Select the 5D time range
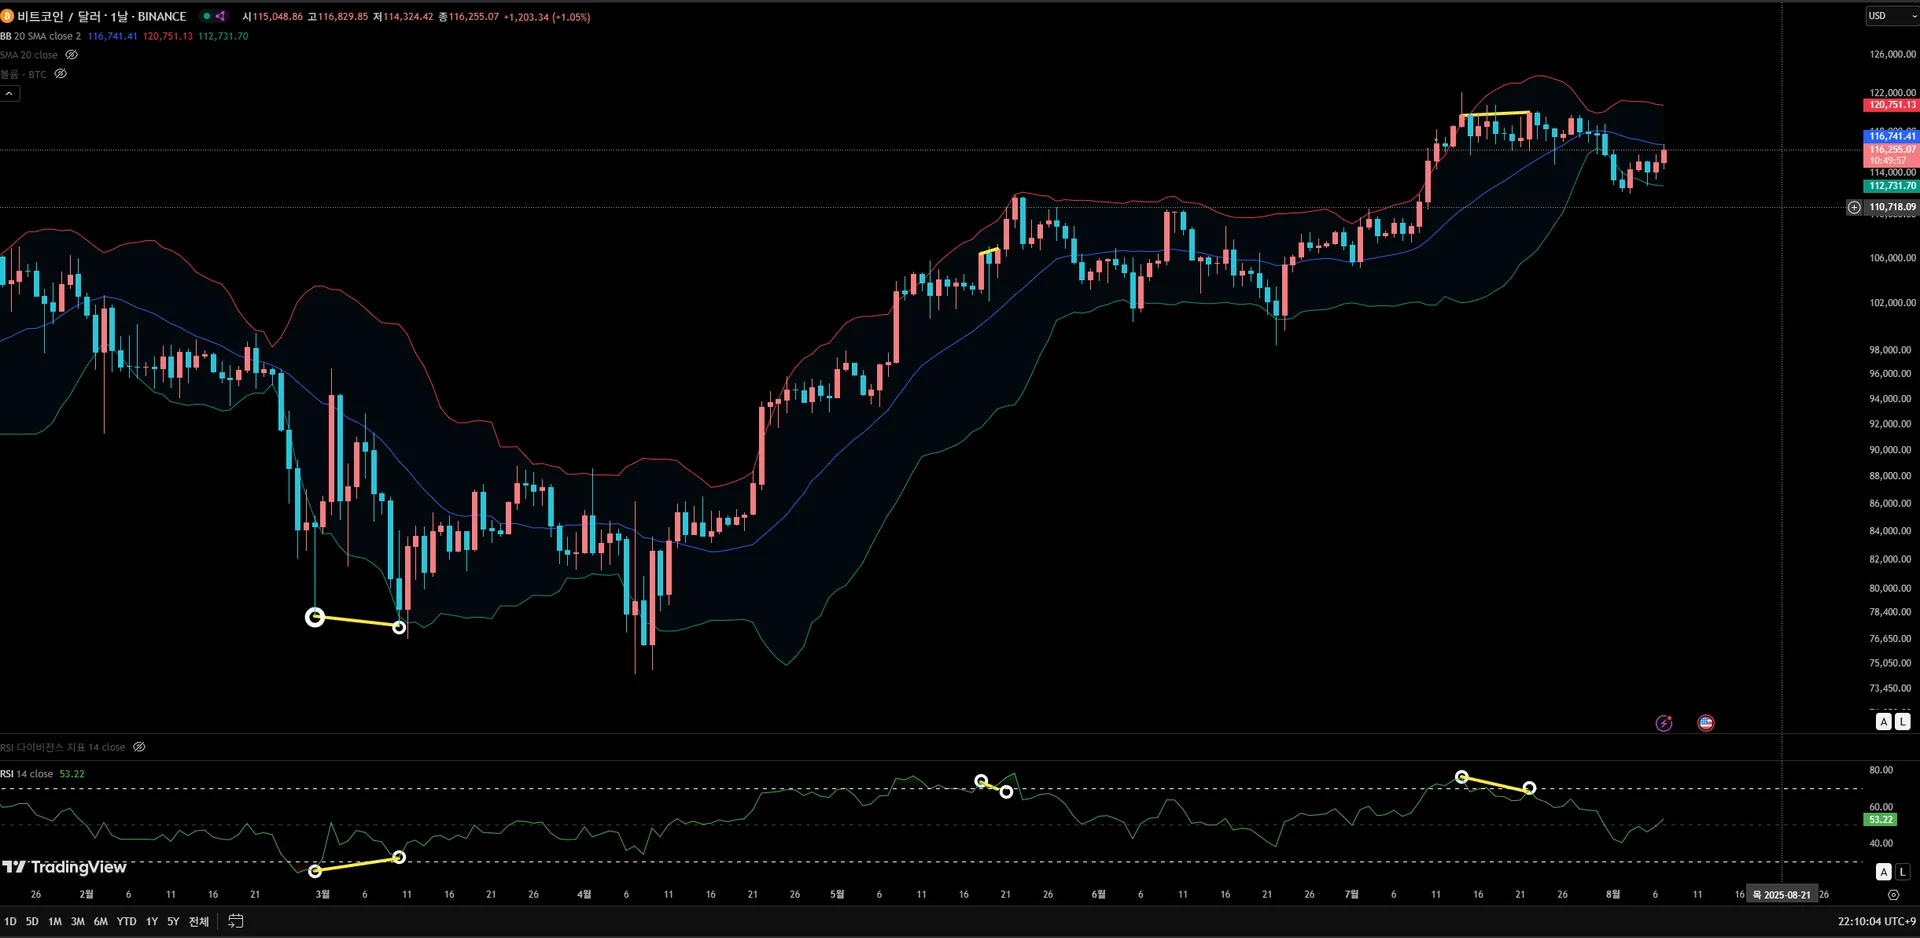This screenshot has height=938, width=1920. 32,921
